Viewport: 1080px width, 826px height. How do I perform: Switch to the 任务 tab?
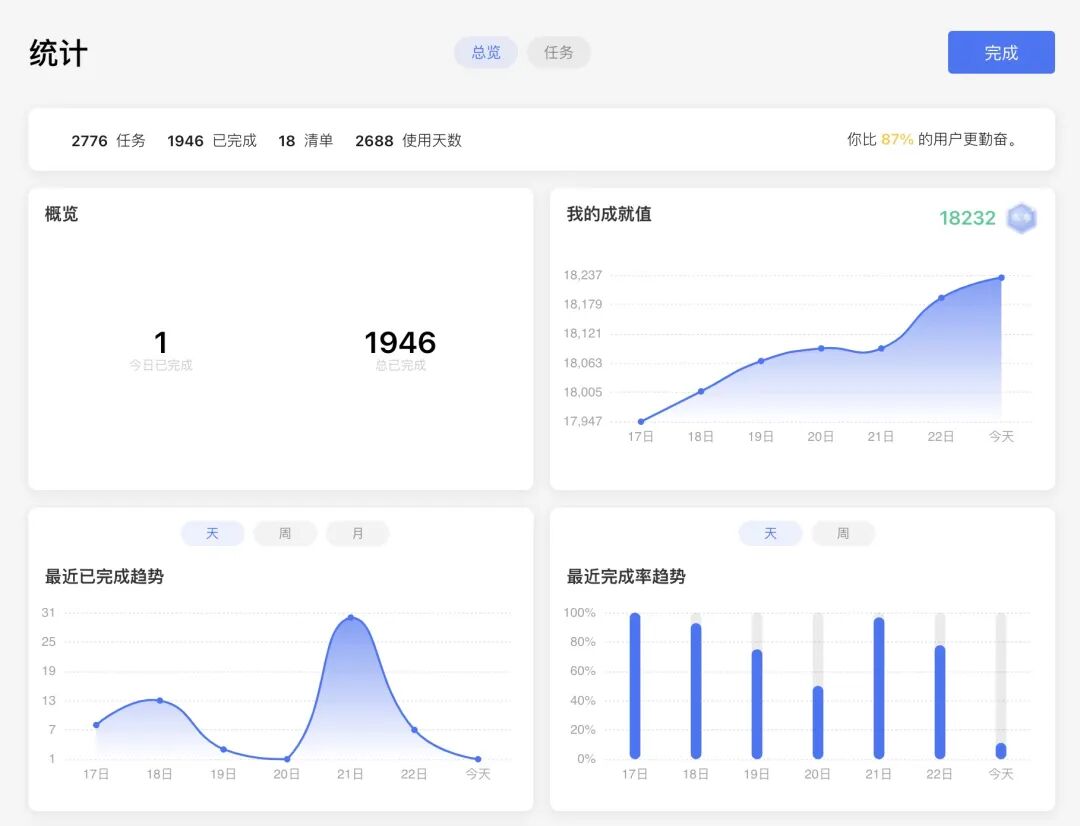tap(559, 52)
